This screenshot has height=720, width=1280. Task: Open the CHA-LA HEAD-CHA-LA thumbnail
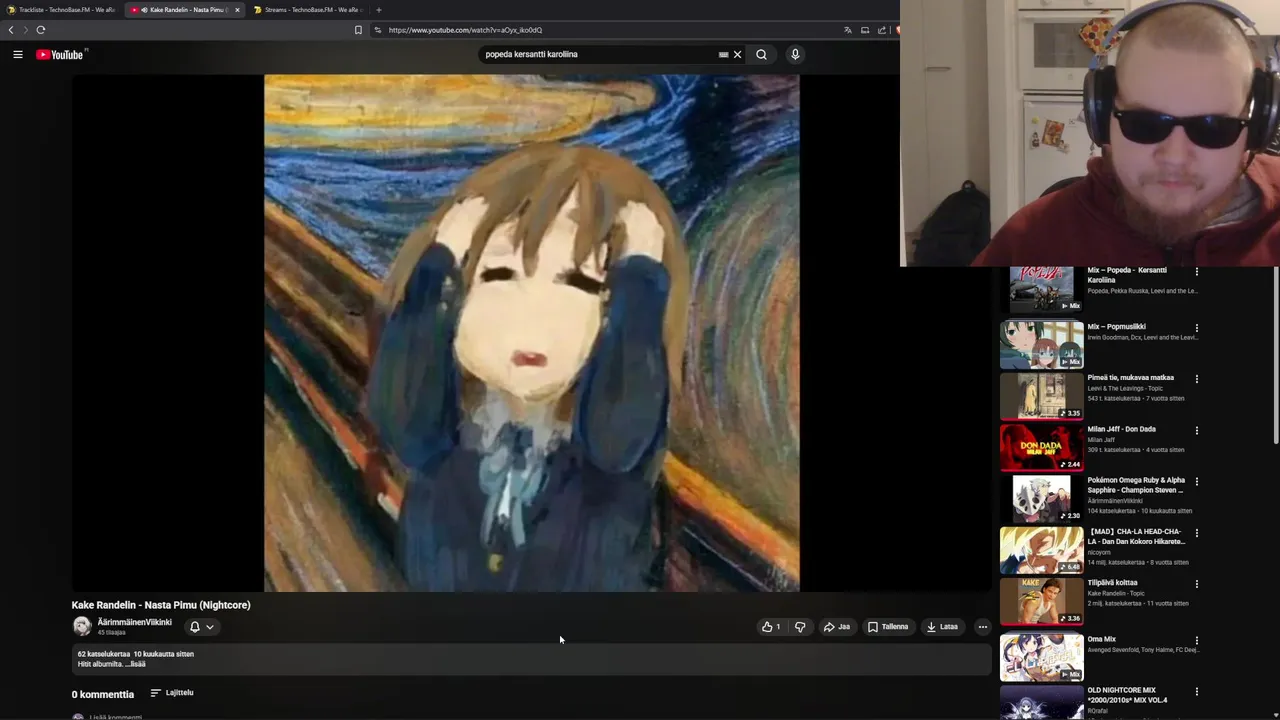click(x=1041, y=550)
